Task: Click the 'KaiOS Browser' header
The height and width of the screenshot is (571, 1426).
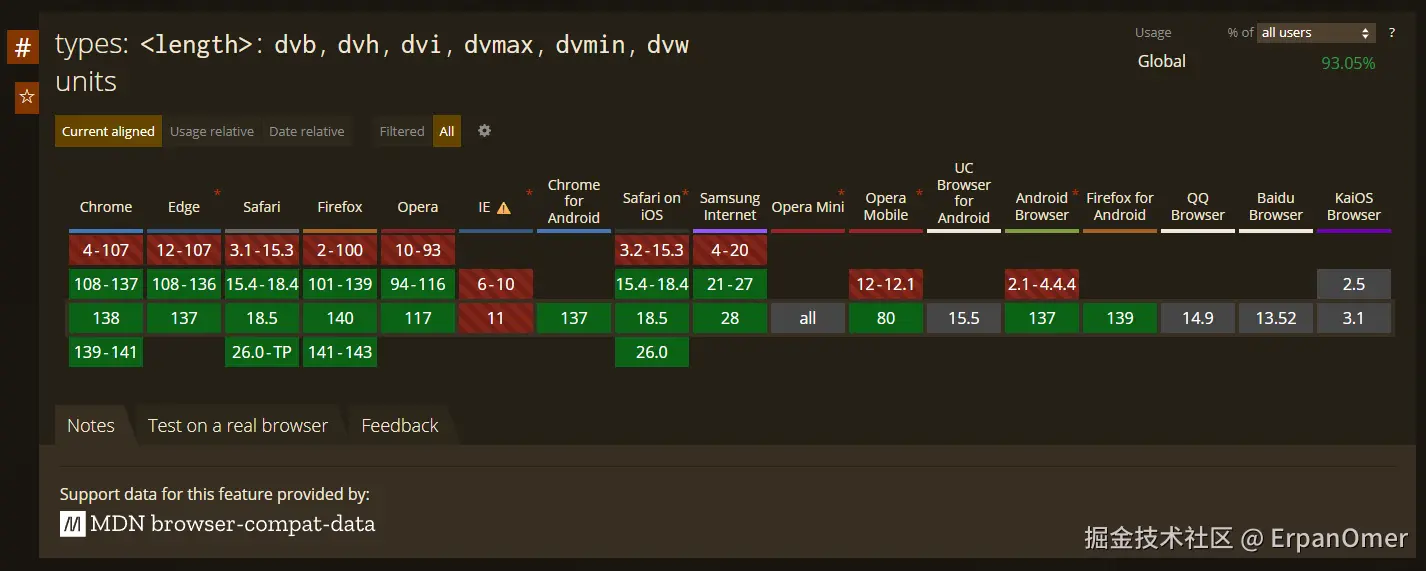Action: (1354, 206)
